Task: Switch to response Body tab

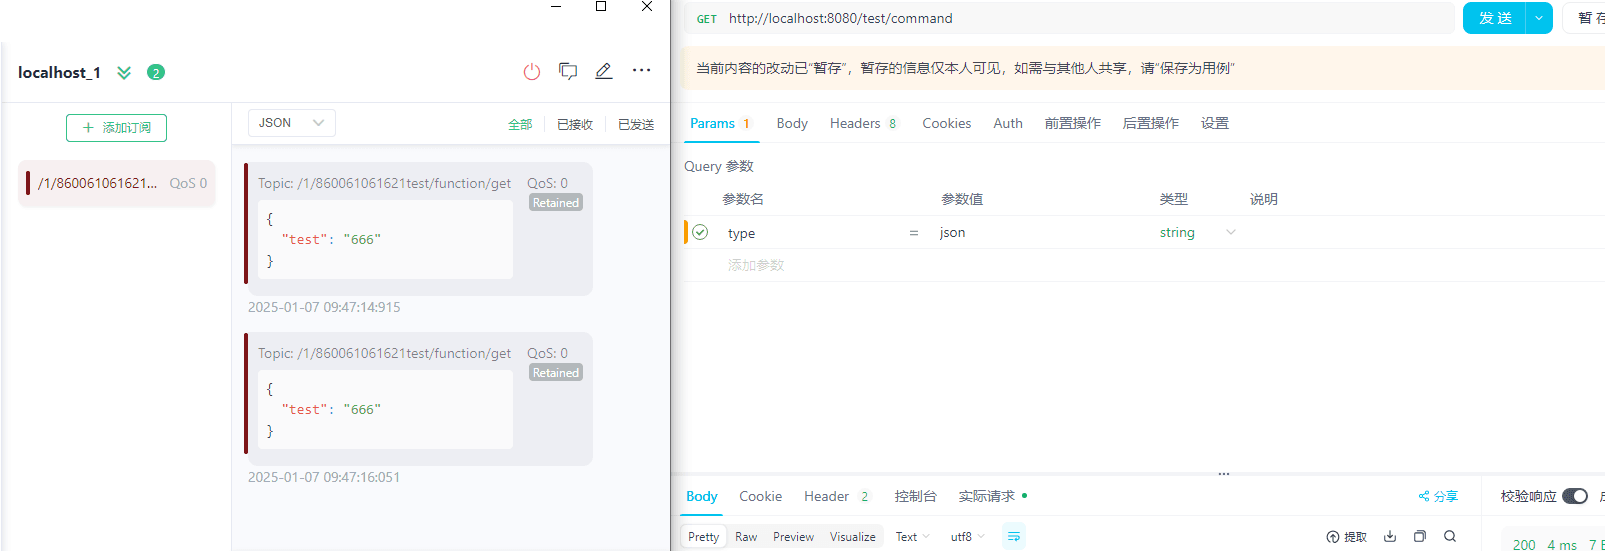Action: point(702,496)
